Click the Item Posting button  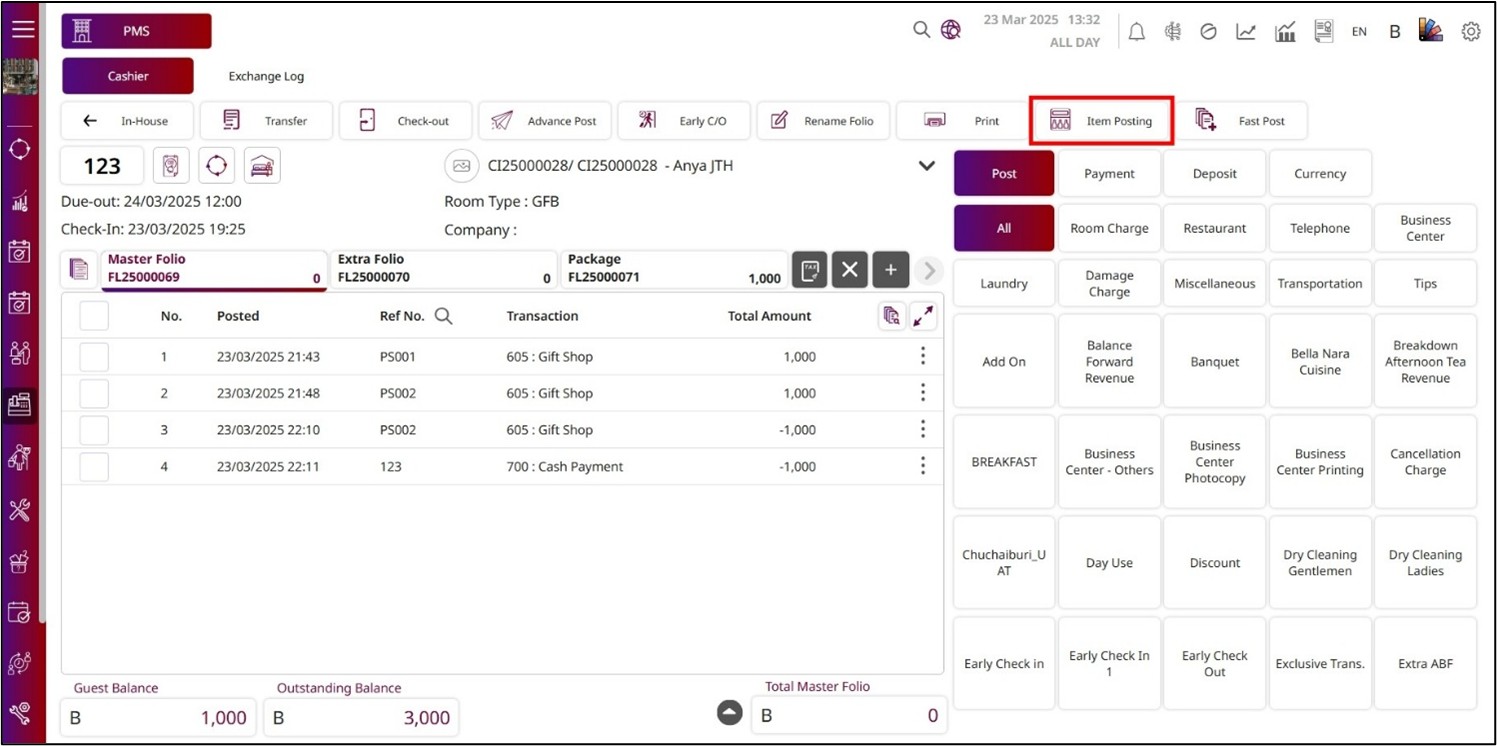point(1101,121)
